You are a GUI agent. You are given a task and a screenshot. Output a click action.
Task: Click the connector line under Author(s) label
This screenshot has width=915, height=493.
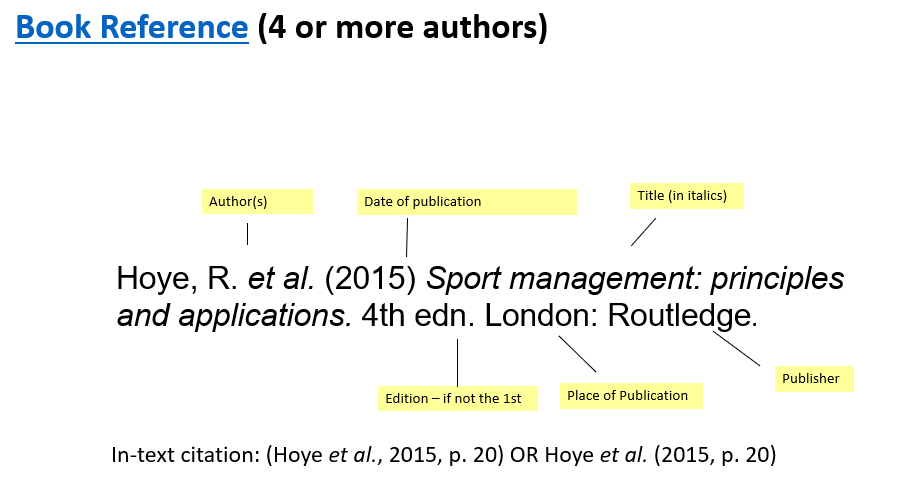(247, 234)
